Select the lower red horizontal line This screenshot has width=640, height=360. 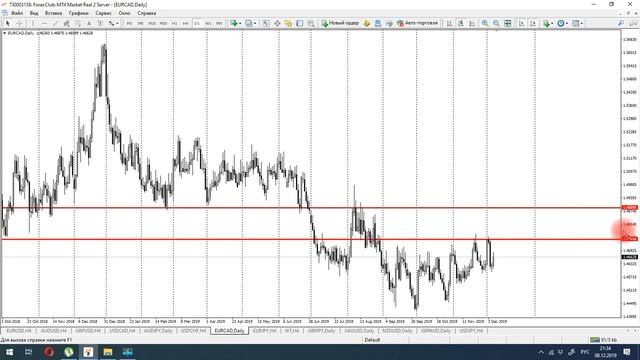310,239
